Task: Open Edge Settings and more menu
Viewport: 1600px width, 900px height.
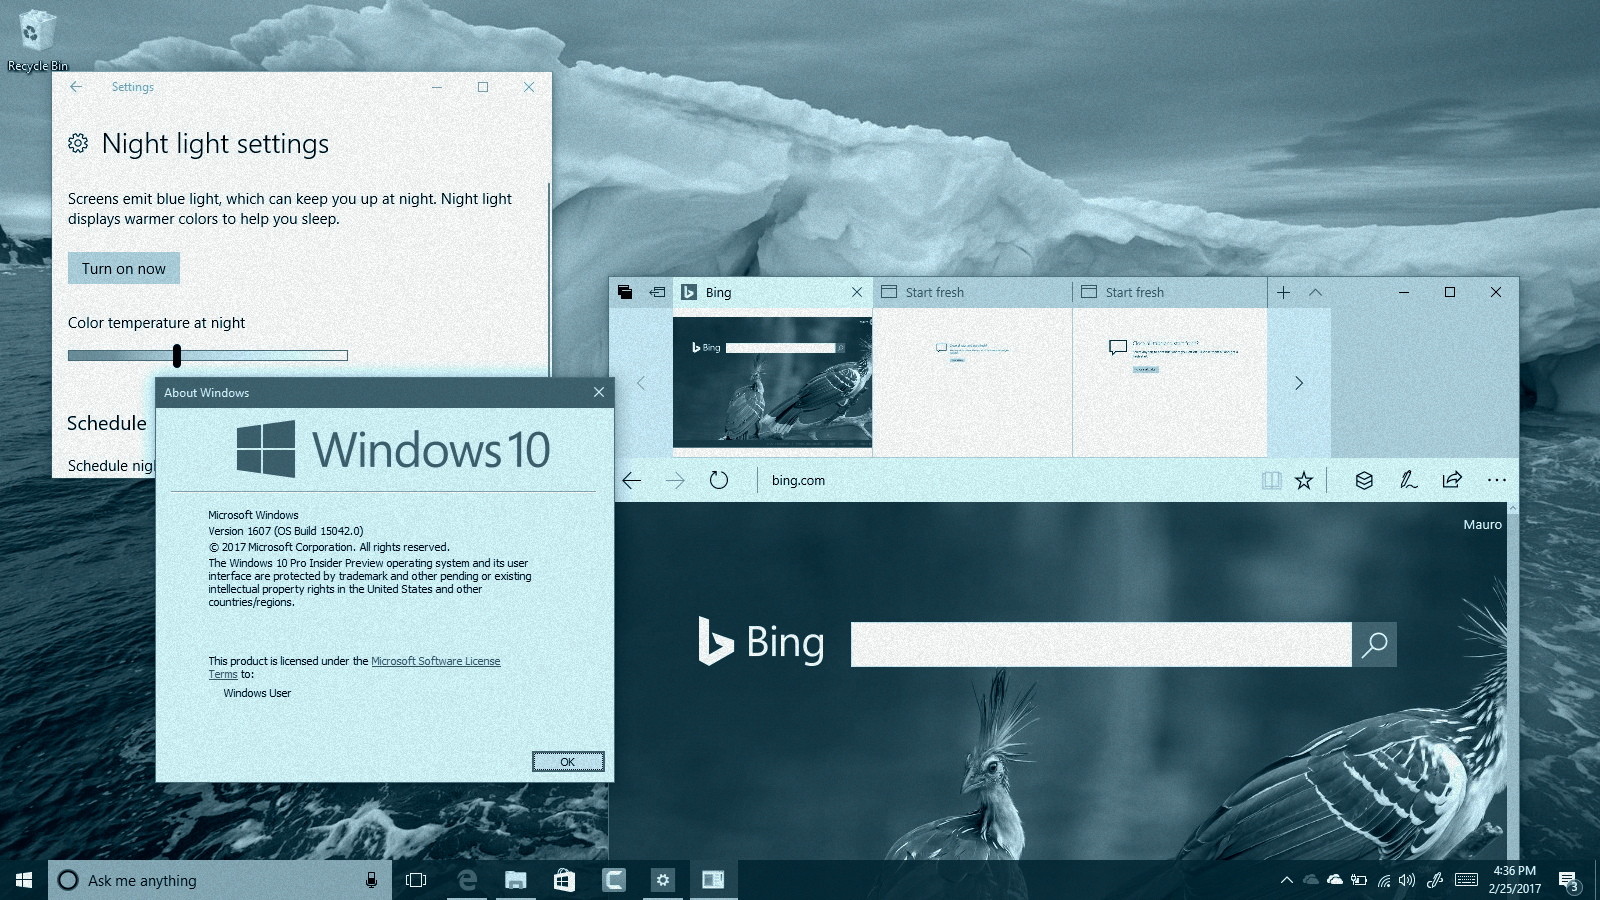Action: pos(1496,480)
